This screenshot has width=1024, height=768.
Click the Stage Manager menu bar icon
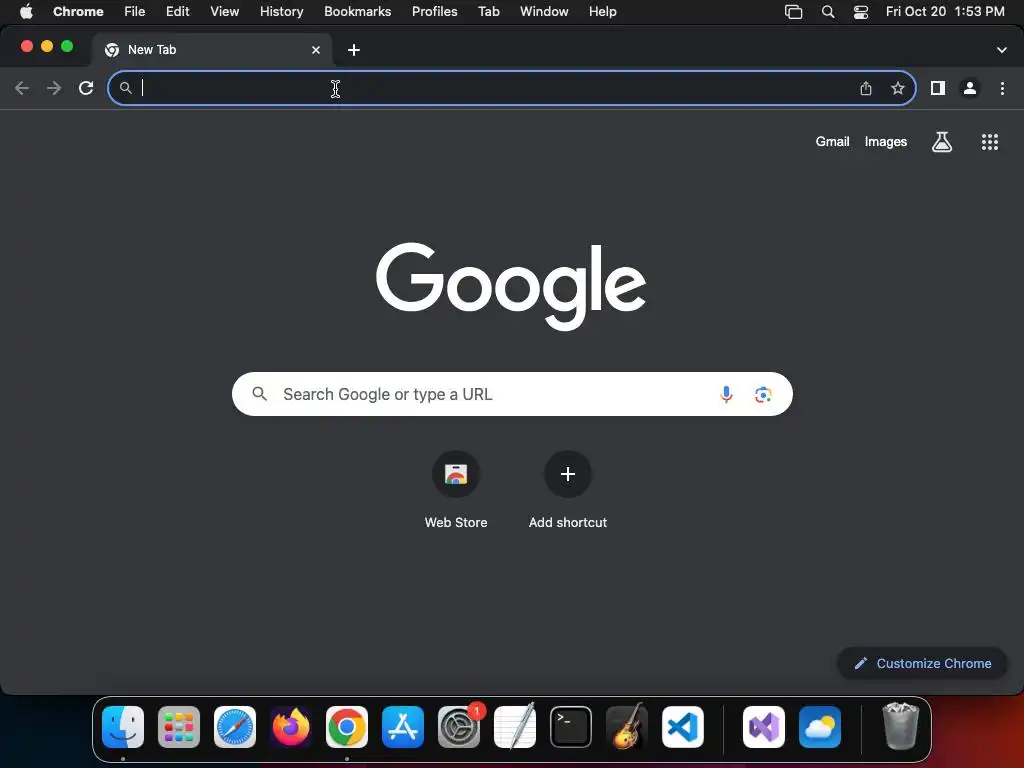[x=793, y=11]
